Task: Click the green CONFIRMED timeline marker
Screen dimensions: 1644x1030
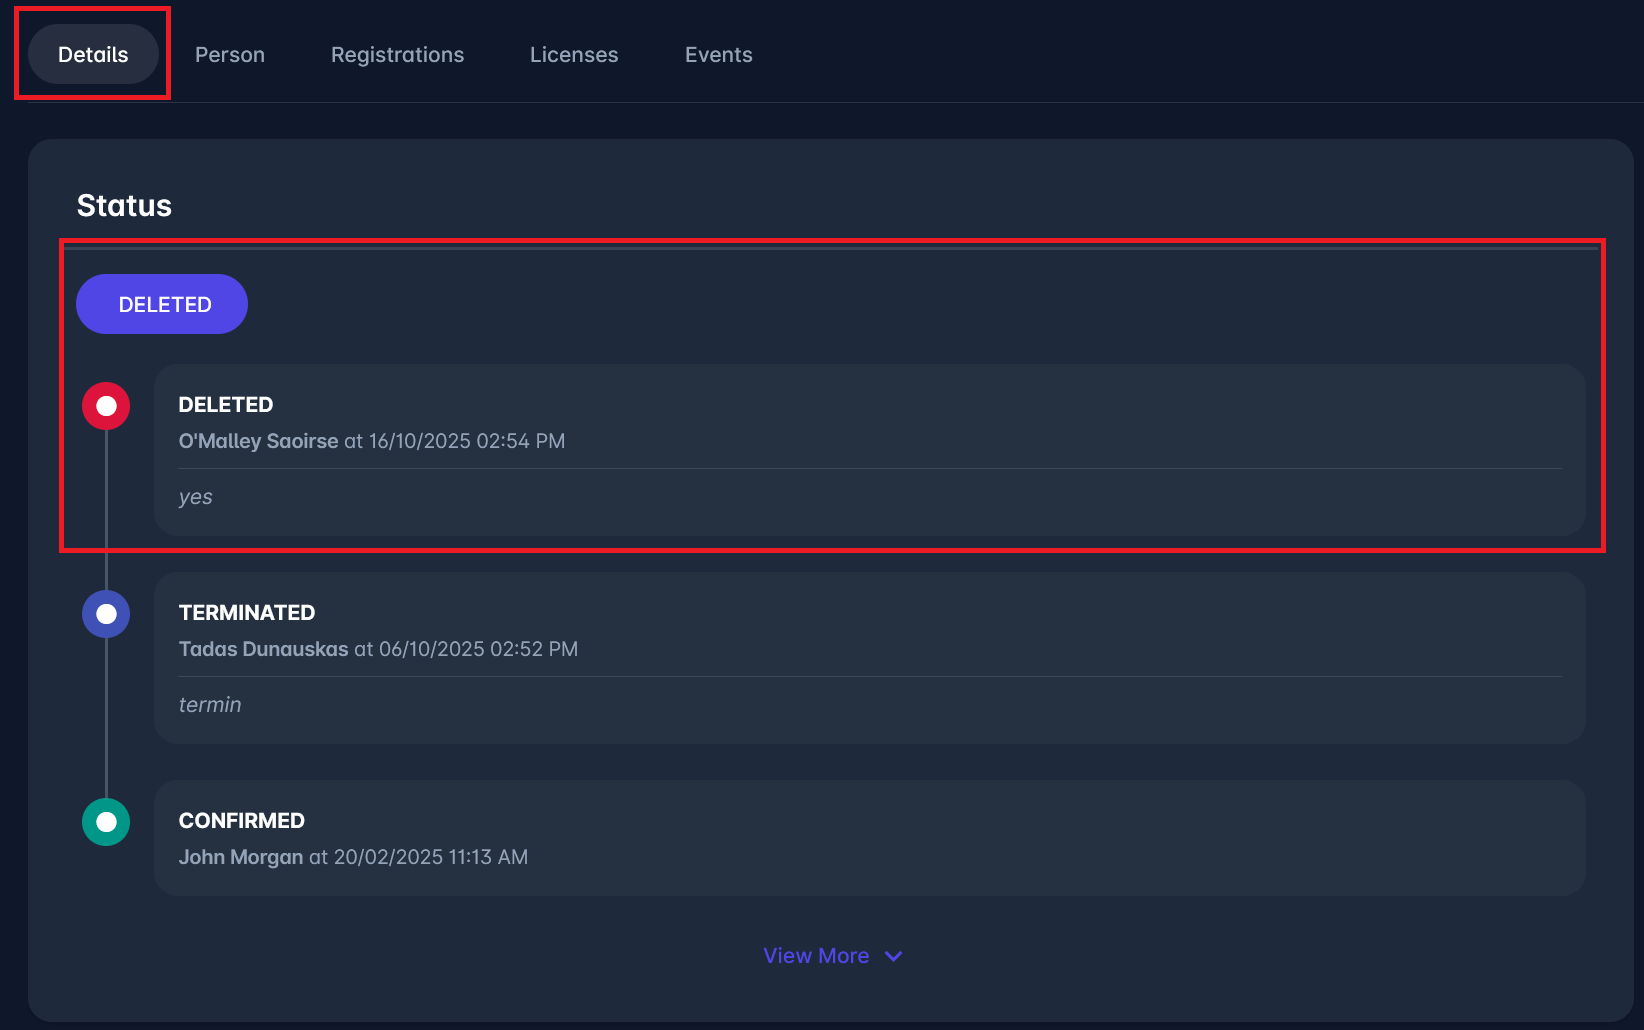Action: 106,822
